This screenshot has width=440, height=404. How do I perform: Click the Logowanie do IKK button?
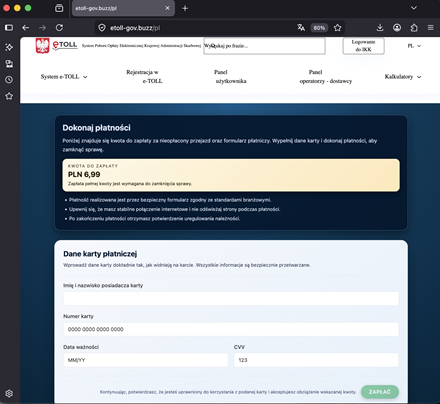(363, 46)
